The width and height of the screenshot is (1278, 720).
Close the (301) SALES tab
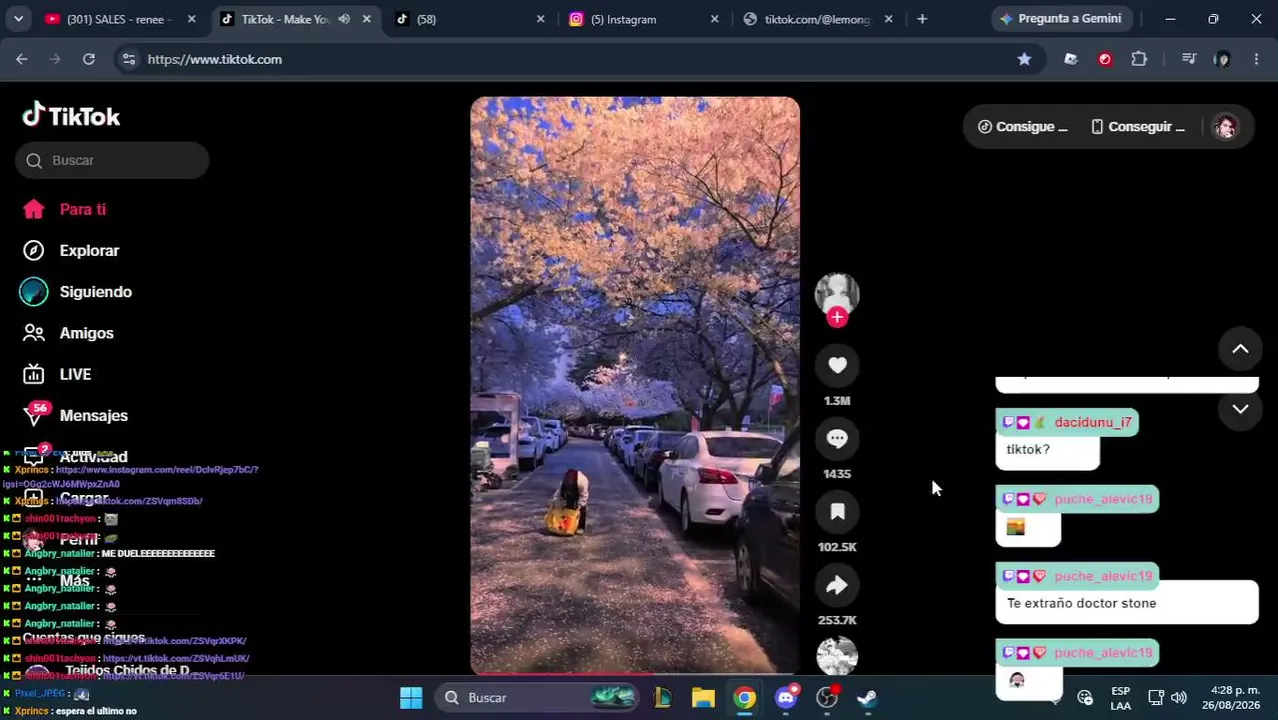[192, 19]
